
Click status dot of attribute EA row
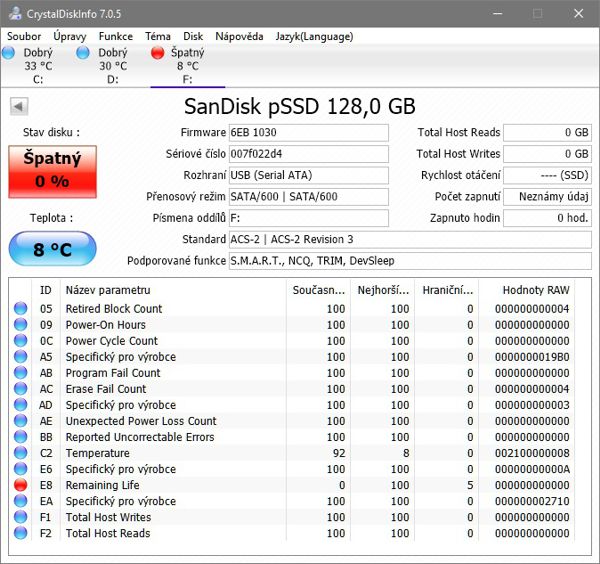[21, 501]
